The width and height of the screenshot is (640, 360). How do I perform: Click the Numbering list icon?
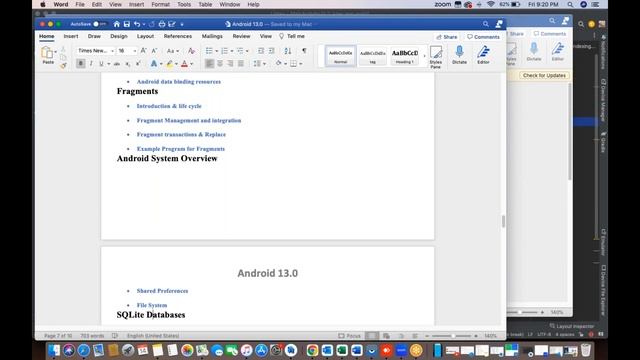point(224,51)
